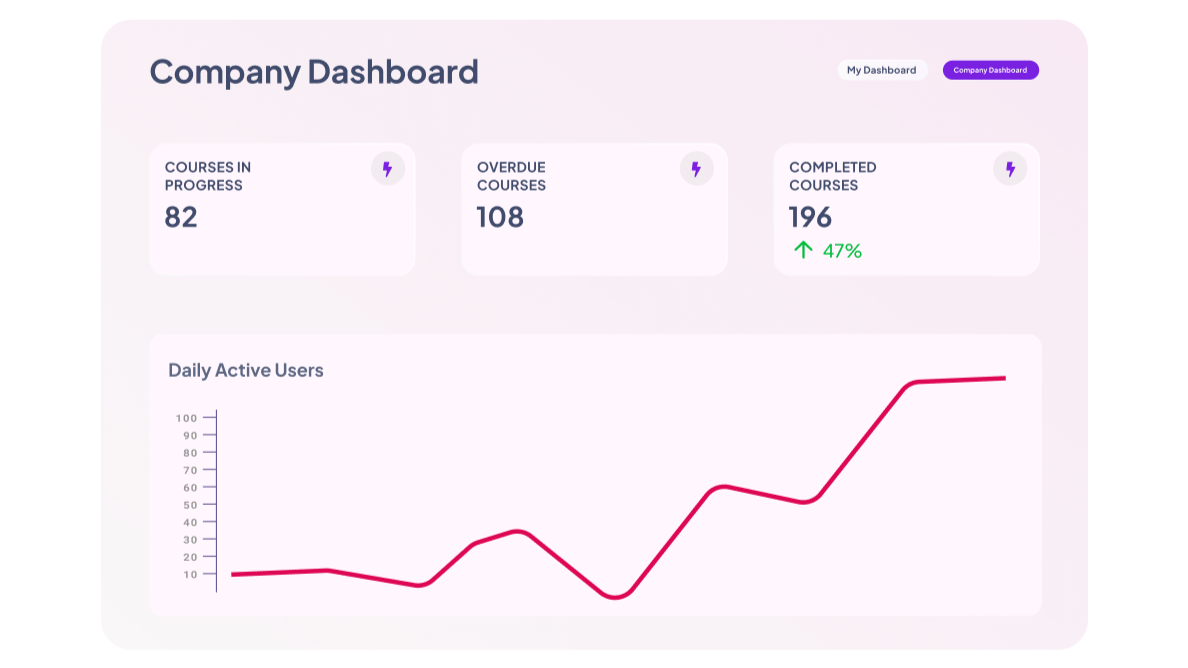Screen dimensions: 1188x668
Task: Click lightning icon on Completed Courses card
Action: [1009, 169]
